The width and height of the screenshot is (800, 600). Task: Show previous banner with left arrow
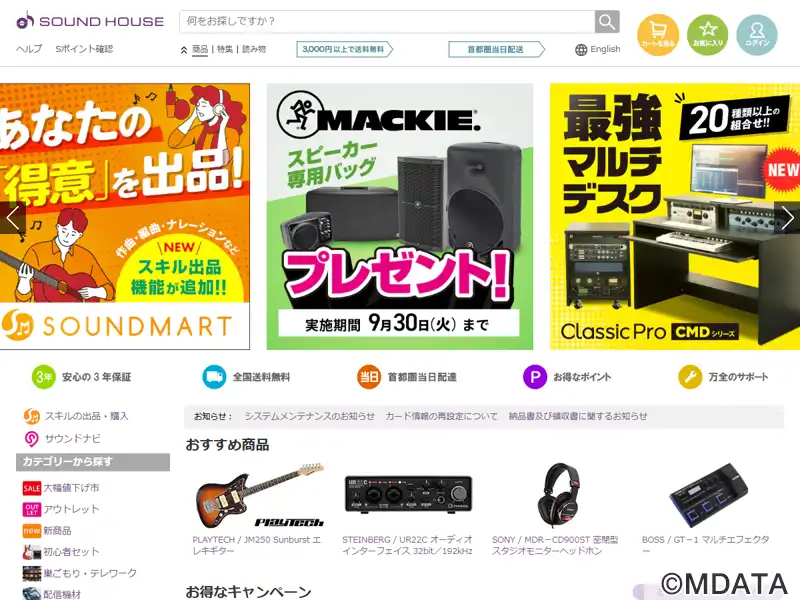click(13, 218)
